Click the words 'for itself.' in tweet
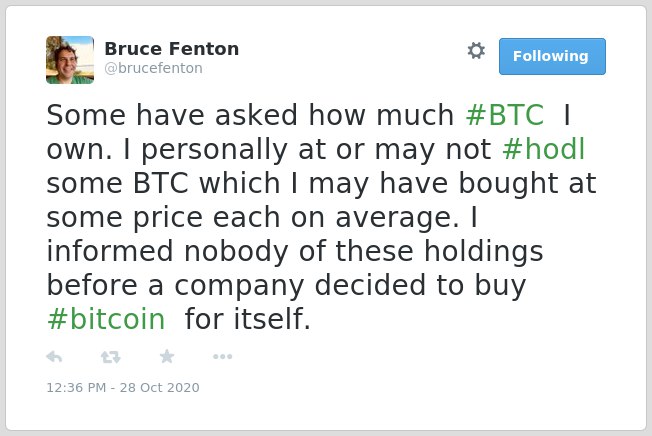 247,319
